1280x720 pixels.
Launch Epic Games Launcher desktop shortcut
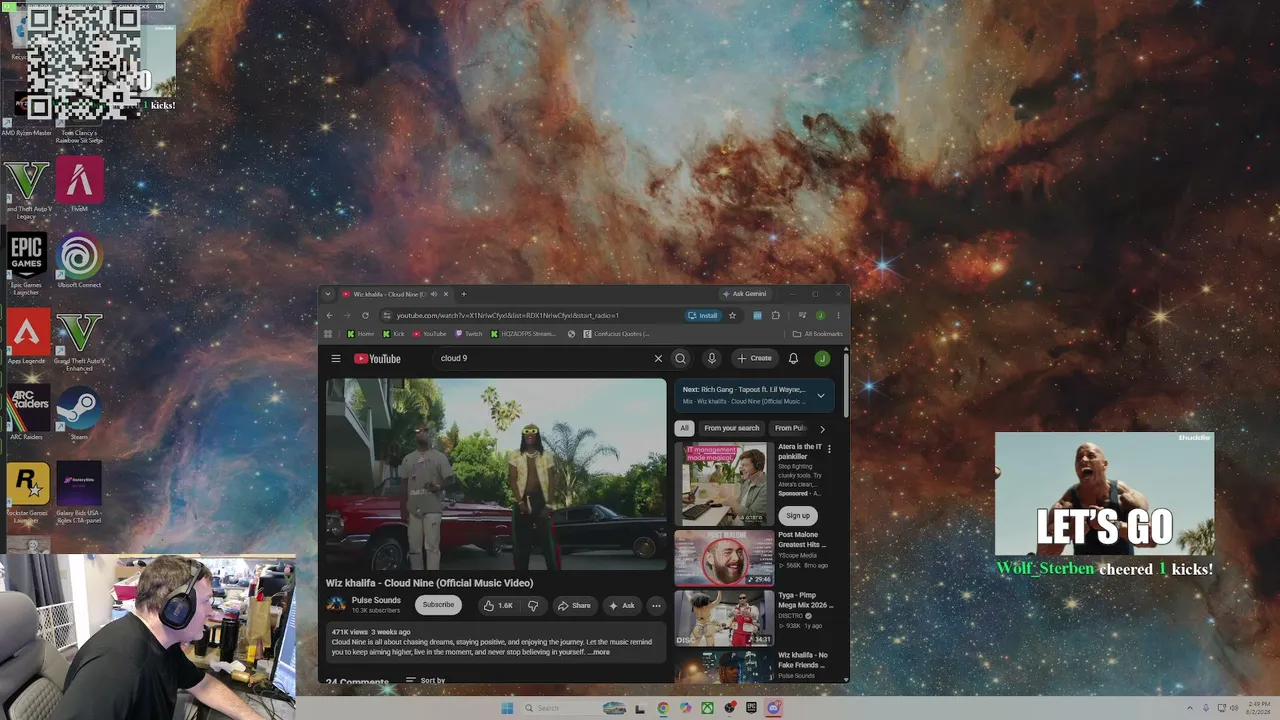[26, 265]
